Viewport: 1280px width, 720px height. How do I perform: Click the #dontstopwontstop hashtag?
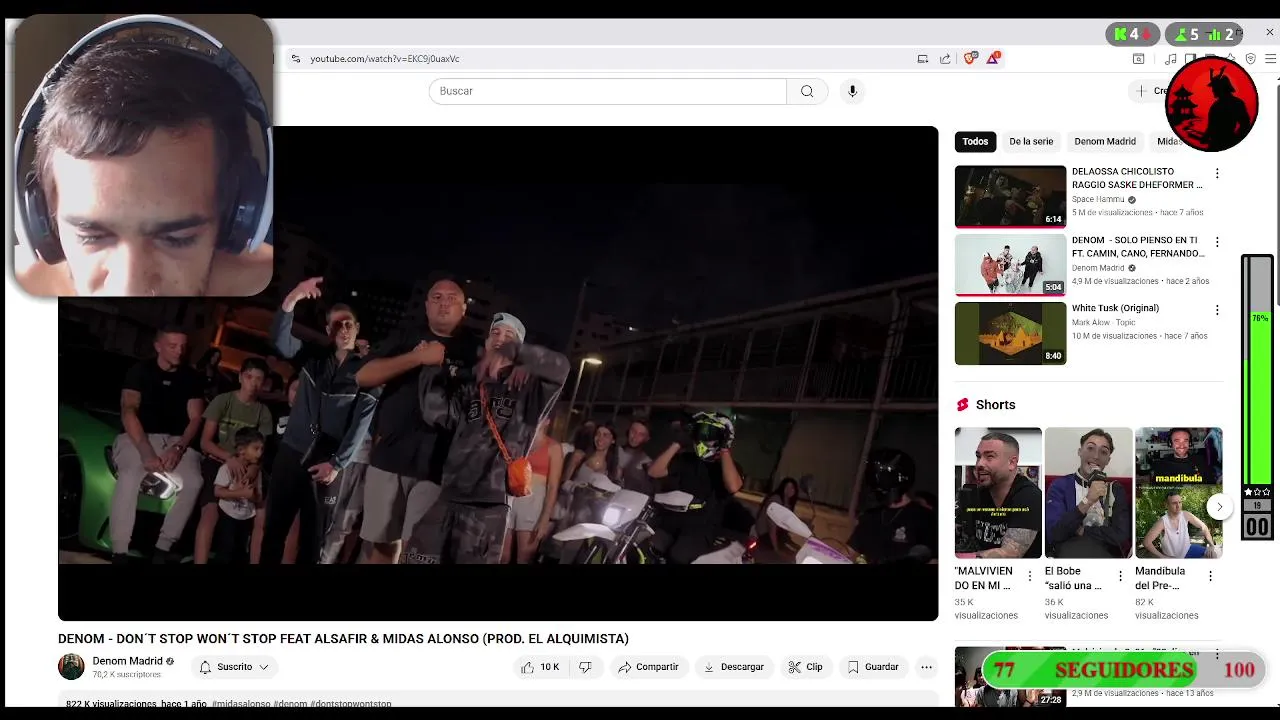(351, 704)
